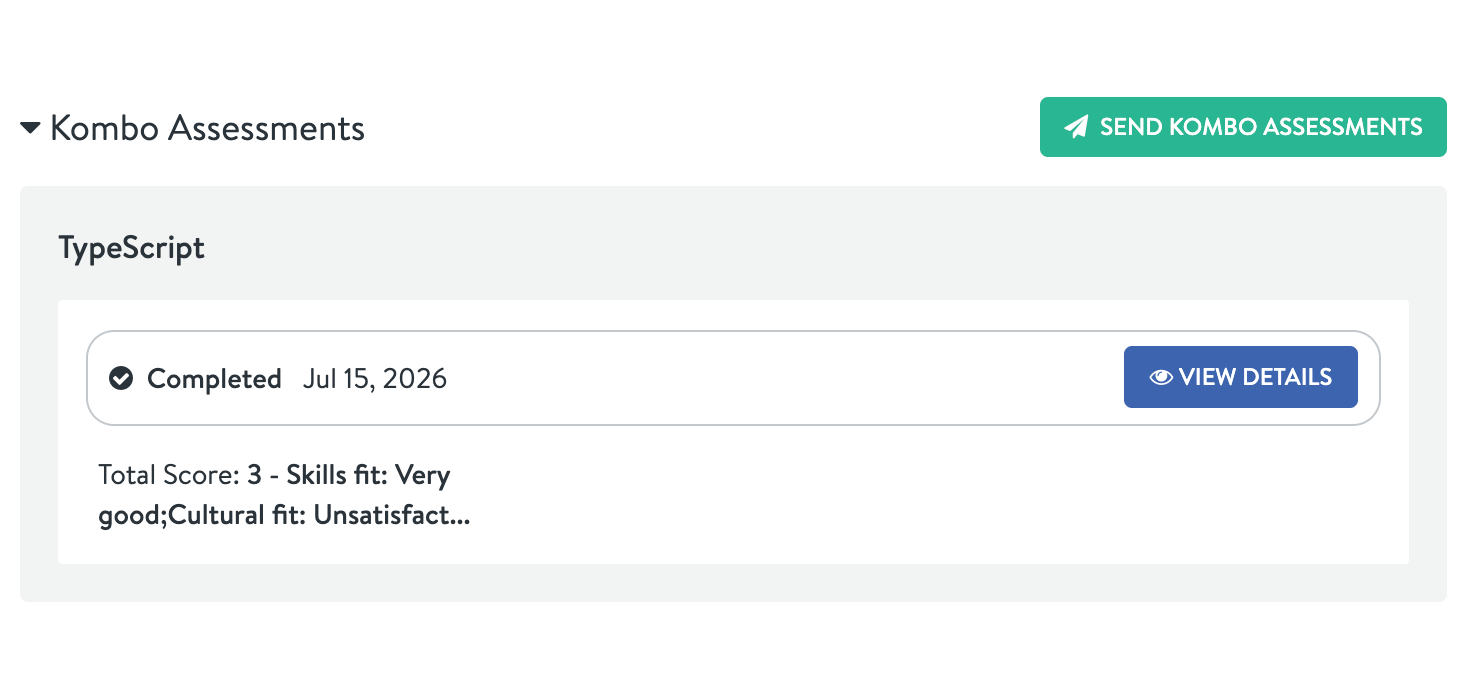This screenshot has width=1470, height=674.
Task: Click the 'Skills fit: Very' text
Action: [368, 475]
